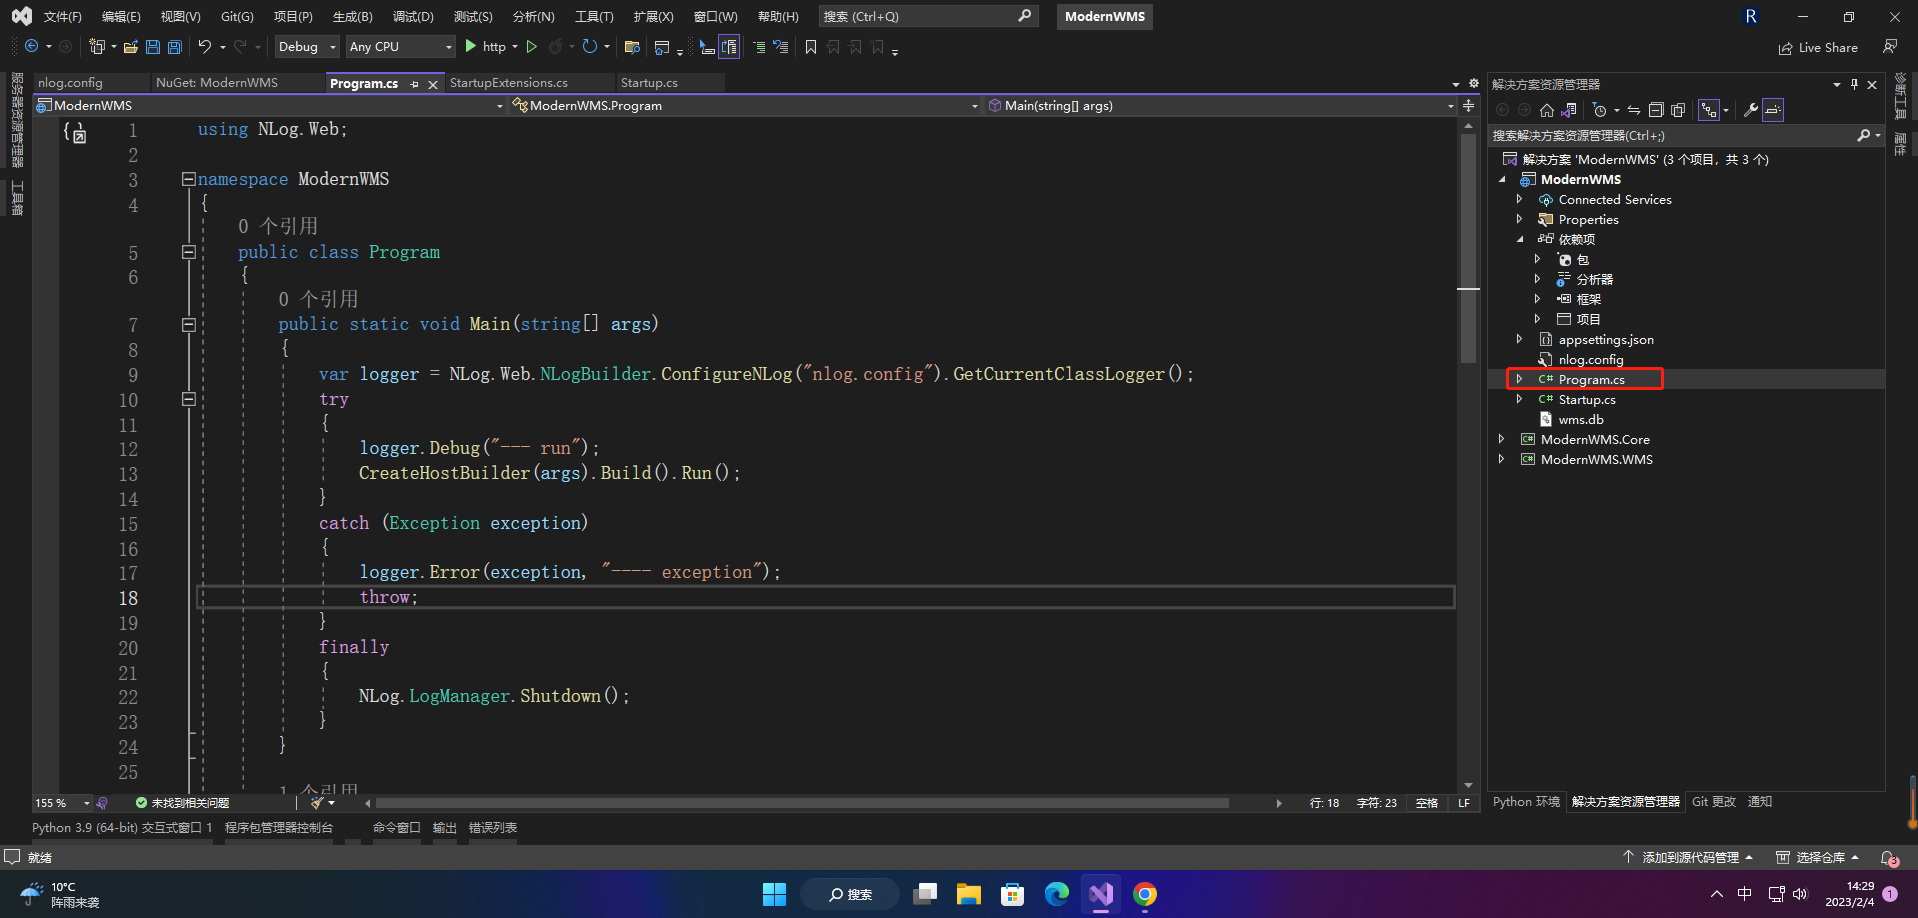Click Collapse All icon in Solution Explorer
Viewport: 1918px width, 918px height.
[x=1656, y=110]
